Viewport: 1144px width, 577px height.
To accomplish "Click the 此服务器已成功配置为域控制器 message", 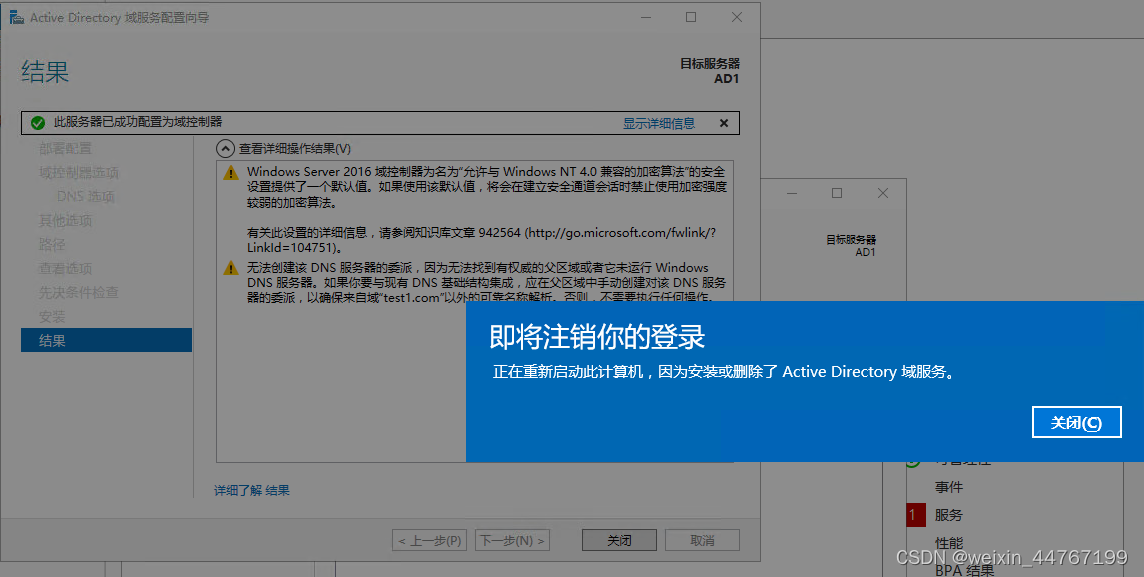I will click(x=138, y=123).
